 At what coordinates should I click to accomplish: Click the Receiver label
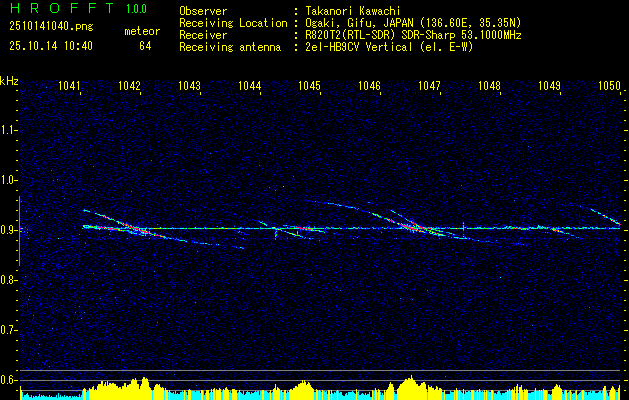coord(203,35)
